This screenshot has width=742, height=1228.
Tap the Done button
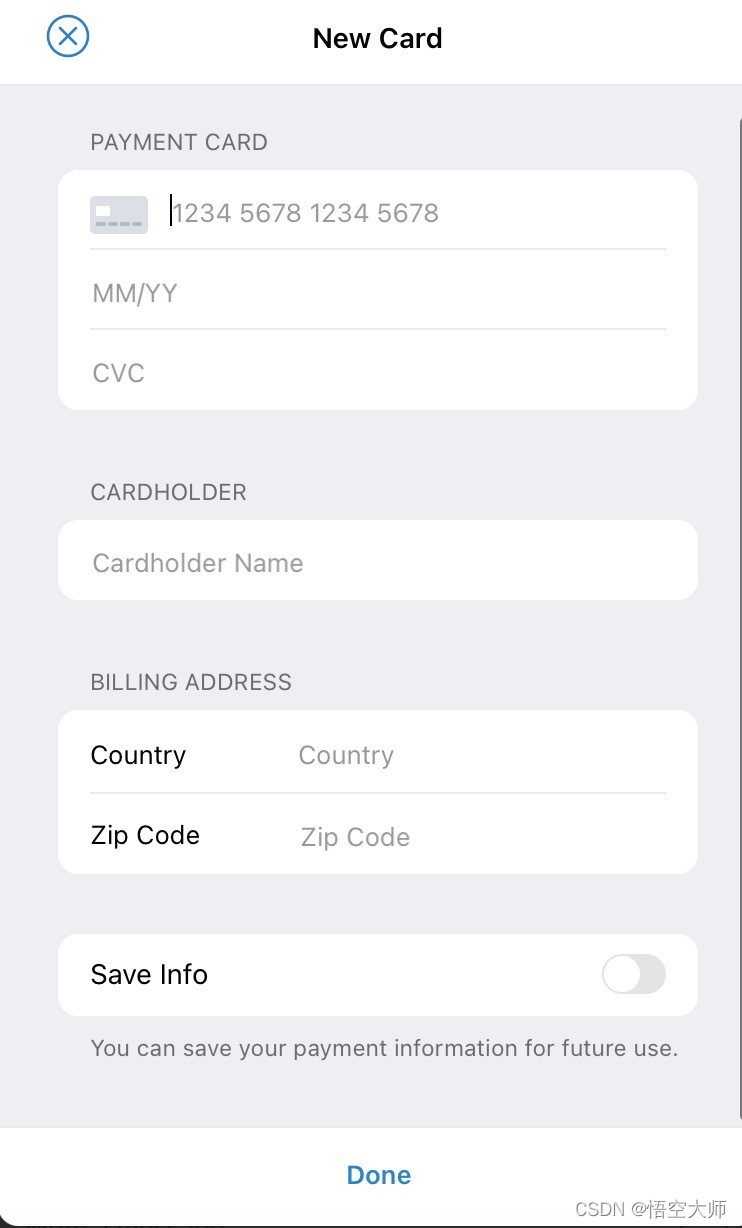(379, 1175)
